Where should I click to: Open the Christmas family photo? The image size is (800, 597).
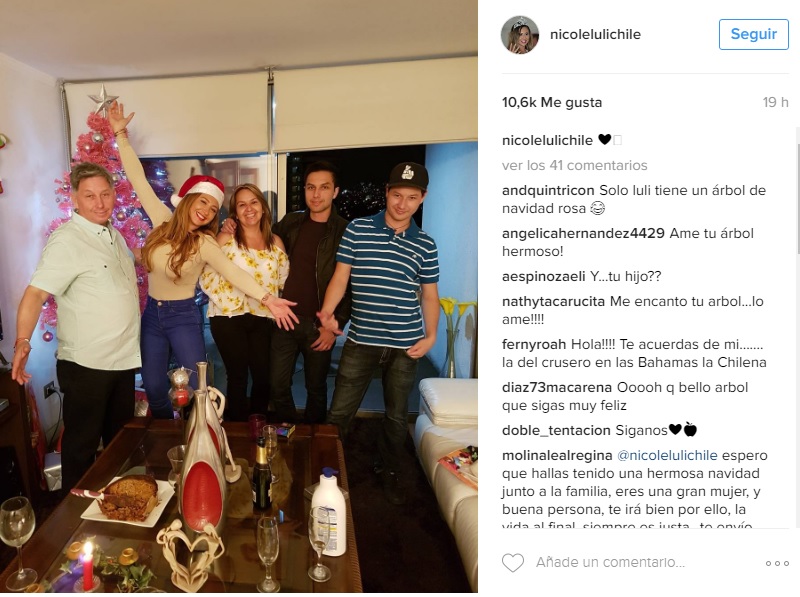(239, 296)
